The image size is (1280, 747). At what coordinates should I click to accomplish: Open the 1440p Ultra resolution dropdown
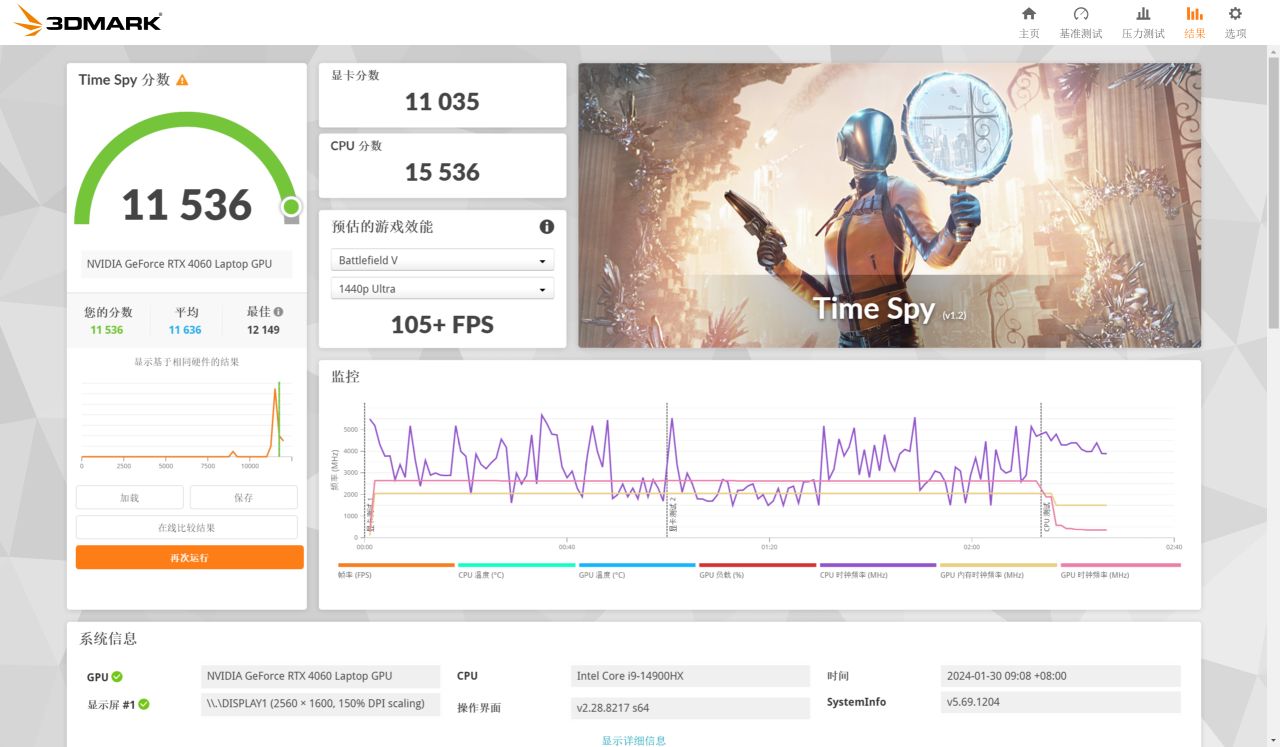[442, 289]
